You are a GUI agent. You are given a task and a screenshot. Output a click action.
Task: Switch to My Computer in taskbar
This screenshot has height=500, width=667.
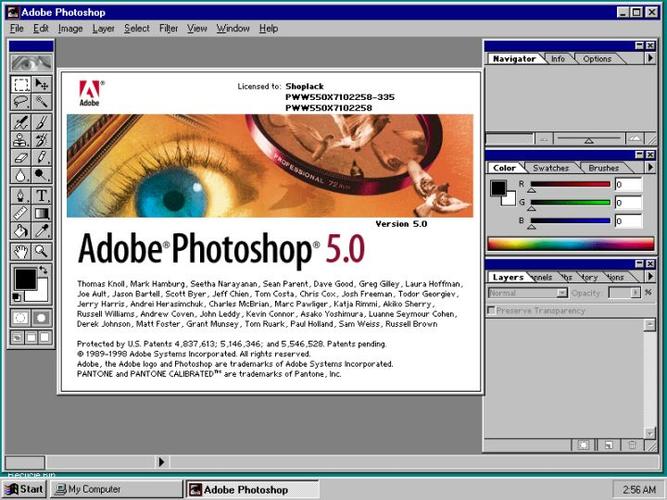pyautogui.click(x=115, y=489)
